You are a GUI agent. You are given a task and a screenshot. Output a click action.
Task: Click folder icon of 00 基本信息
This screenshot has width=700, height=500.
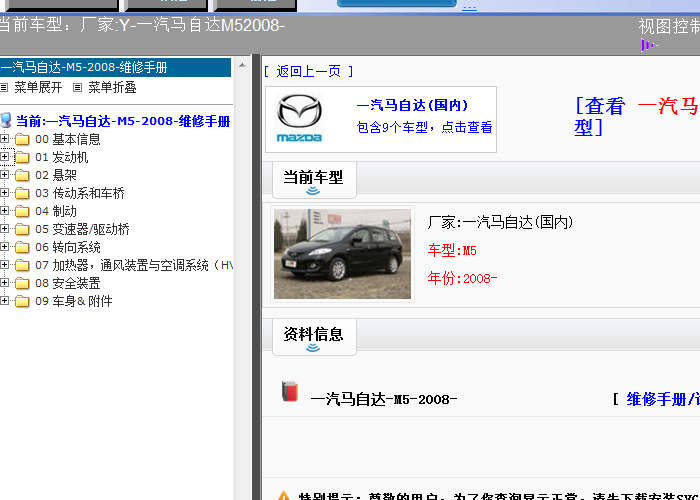click(x=22, y=139)
